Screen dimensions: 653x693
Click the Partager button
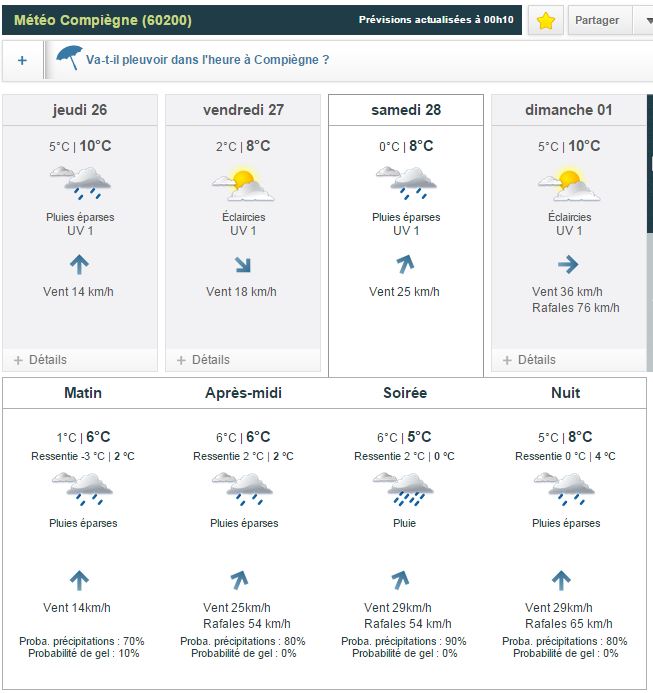[x=598, y=20]
